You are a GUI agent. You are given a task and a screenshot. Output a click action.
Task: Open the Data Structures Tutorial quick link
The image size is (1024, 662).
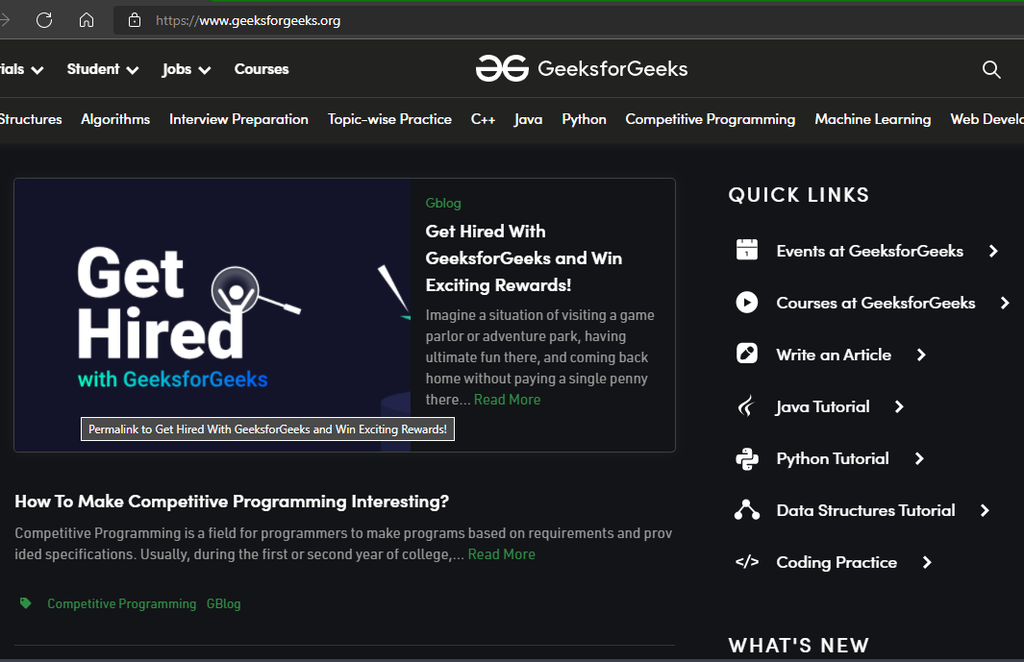pyautogui.click(x=865, y=511)
